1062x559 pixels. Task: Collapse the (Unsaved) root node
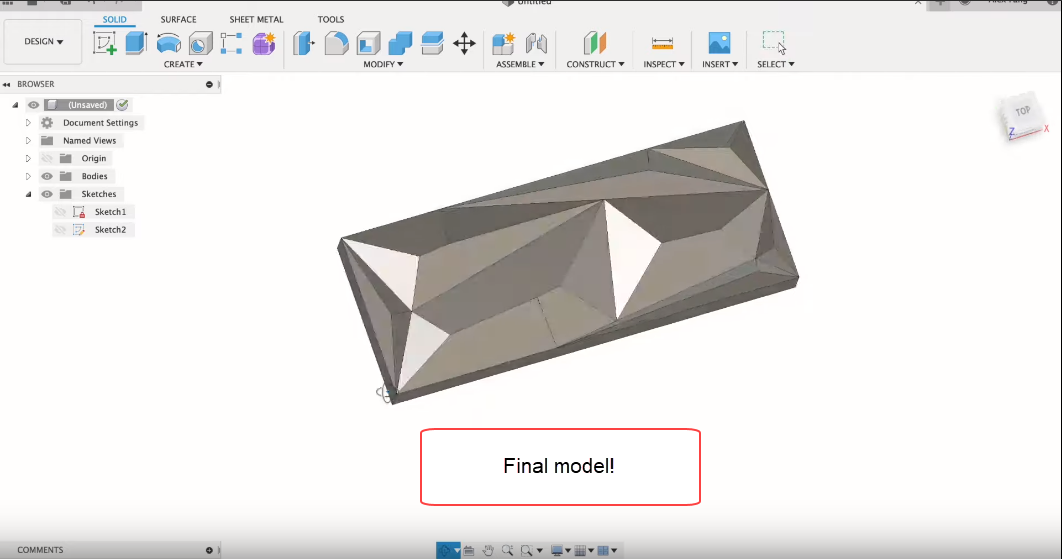tap(15, 105)
